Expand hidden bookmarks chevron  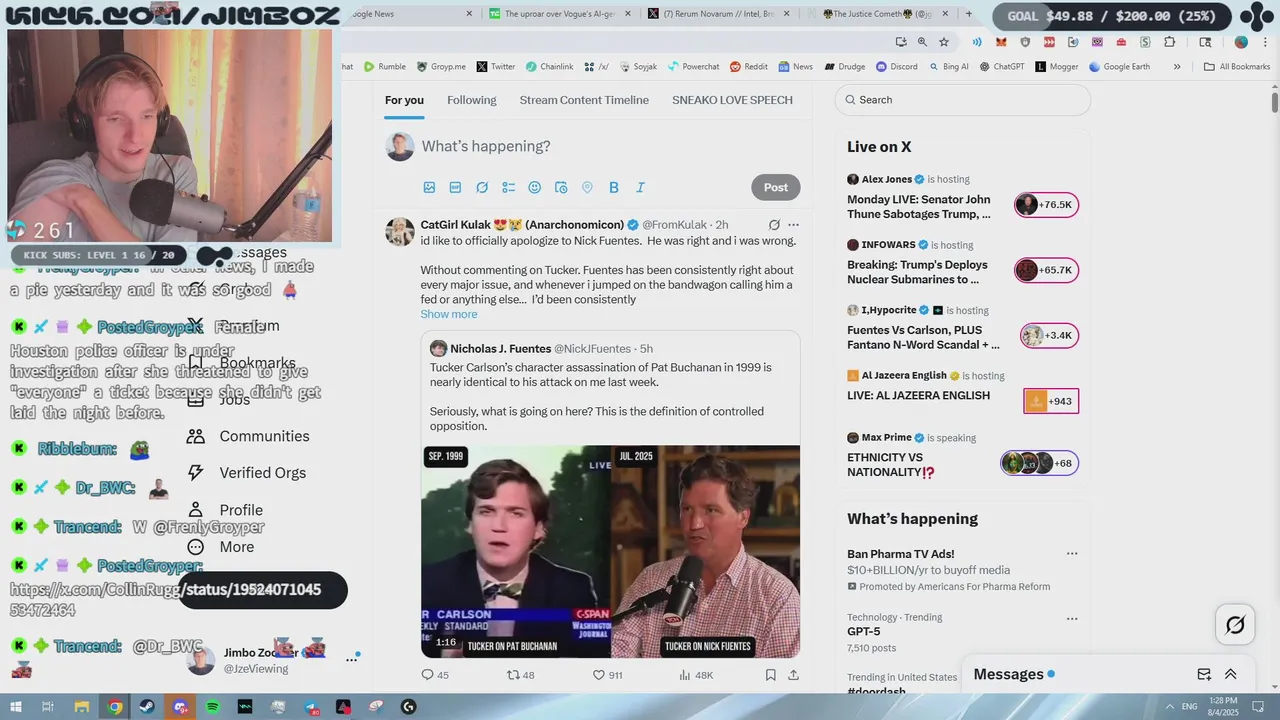(1177, 67)
